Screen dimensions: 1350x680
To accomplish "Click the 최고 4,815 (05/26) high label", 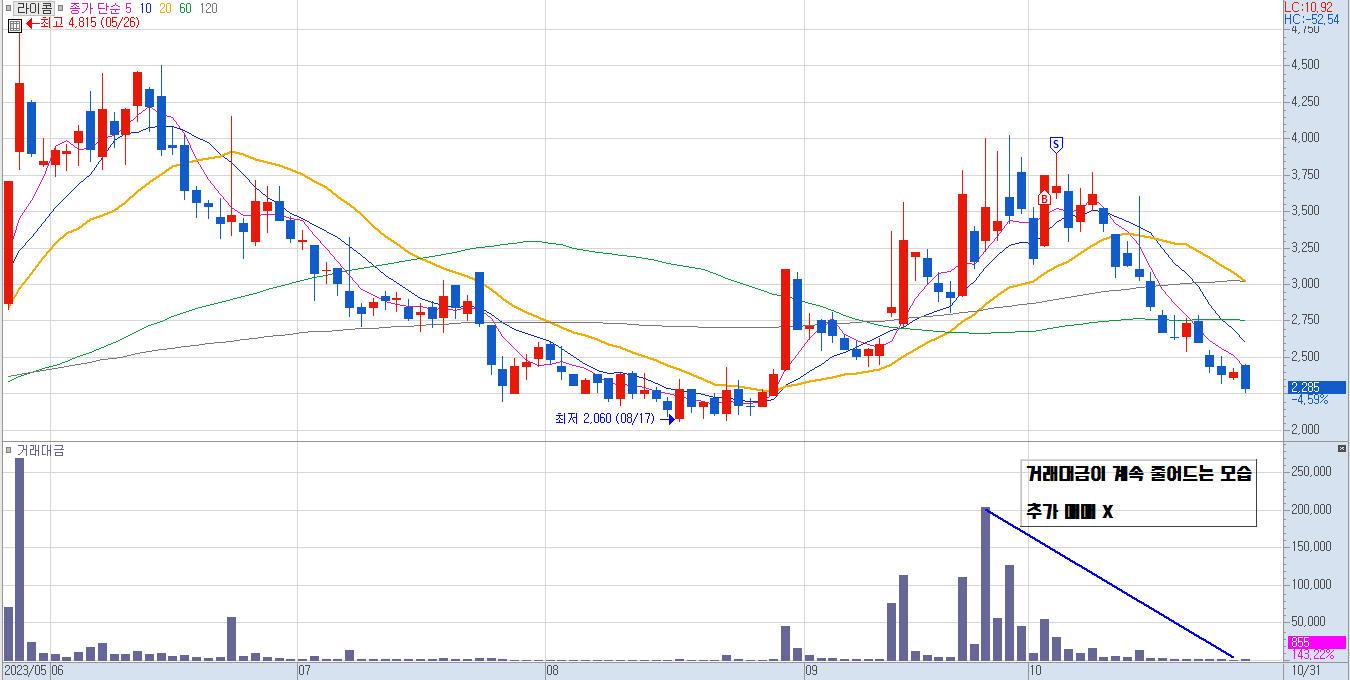I will (89, 22).
